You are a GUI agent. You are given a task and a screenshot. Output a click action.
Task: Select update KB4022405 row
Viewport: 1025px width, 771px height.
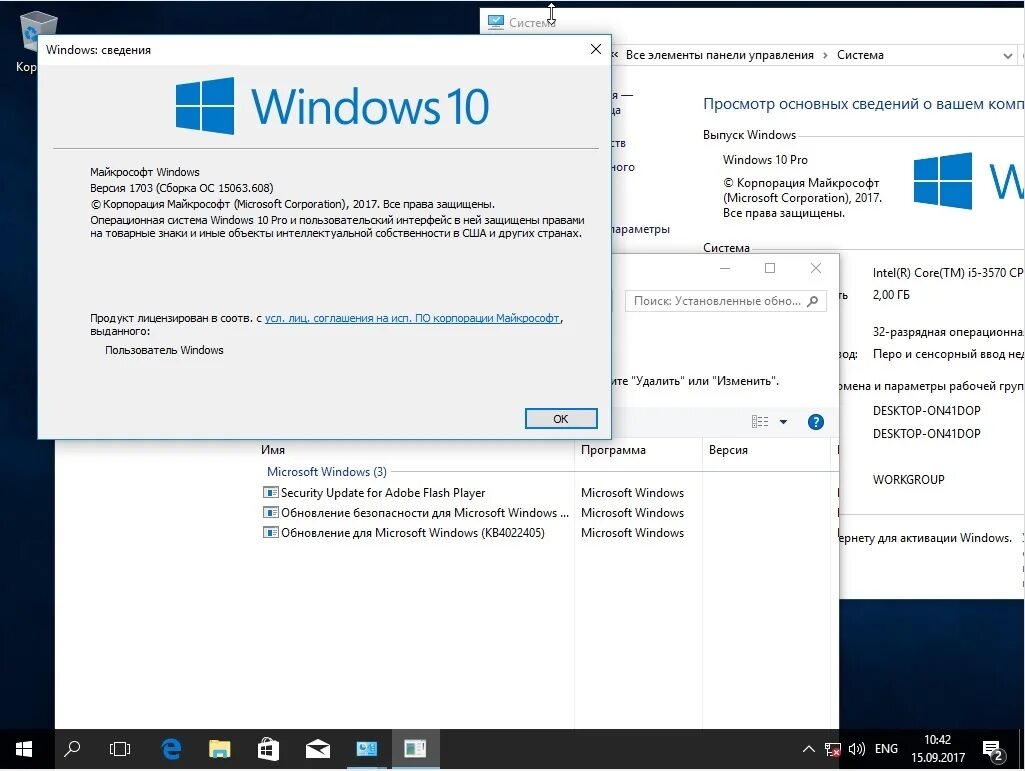(412, 532)
